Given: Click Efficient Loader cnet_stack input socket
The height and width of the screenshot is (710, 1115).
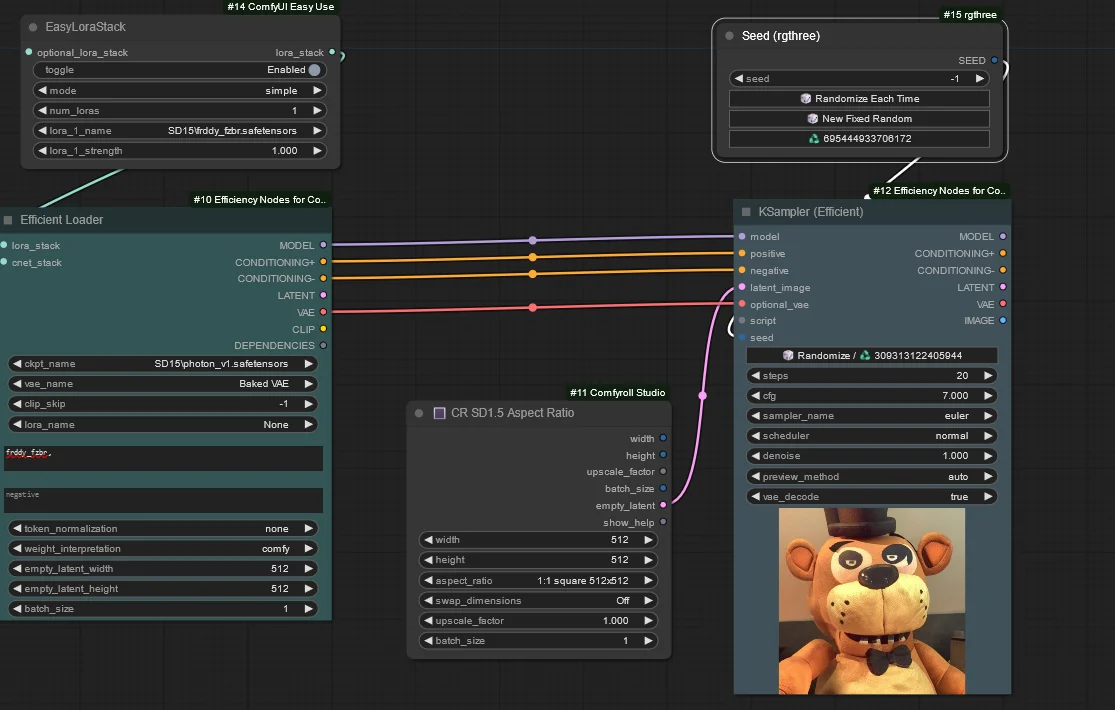Looking at the screenshot, I should click(4, 262).
